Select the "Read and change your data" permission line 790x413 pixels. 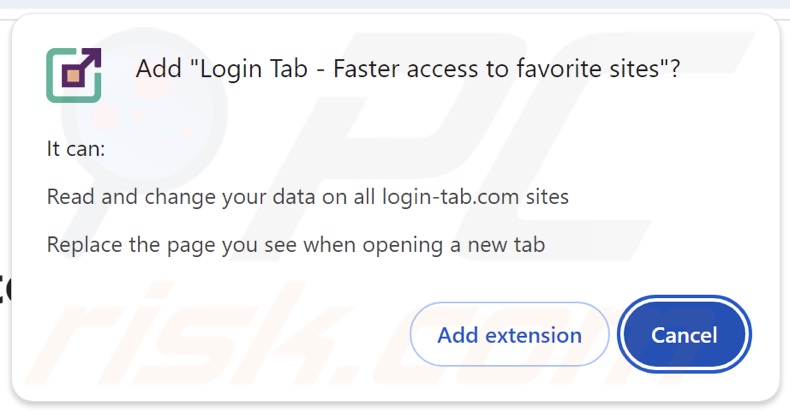tap(307, 197)
